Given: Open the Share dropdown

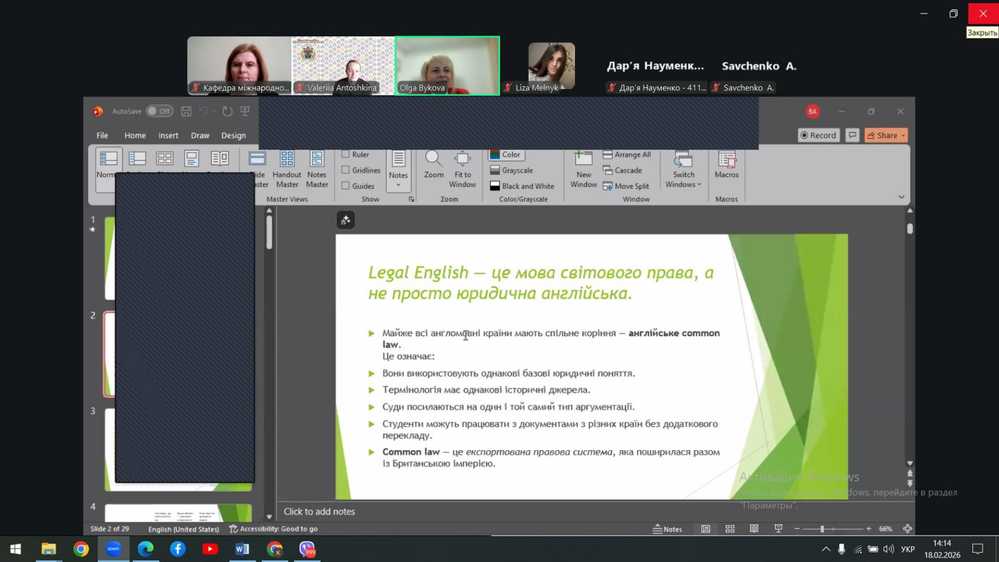Looking at the screenshot, I should (886, 135).
